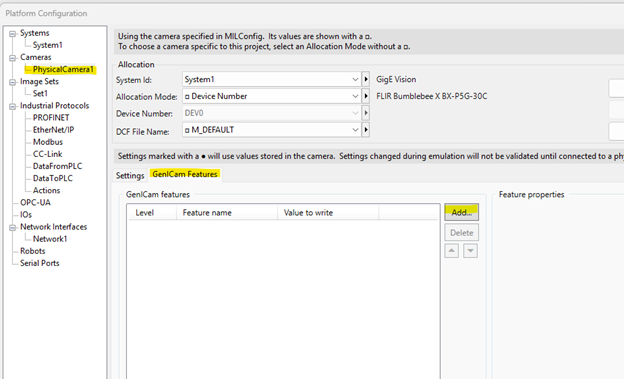Screen dimensions: 624x379
Task: Select System1 in the tree
Action: [x=48, y=45]
